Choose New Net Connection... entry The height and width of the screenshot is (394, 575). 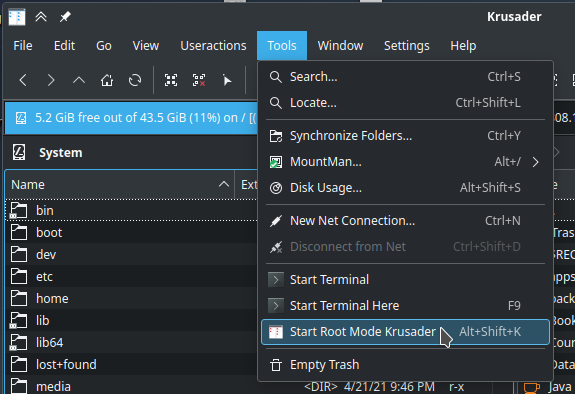click(x=405, y=221)
